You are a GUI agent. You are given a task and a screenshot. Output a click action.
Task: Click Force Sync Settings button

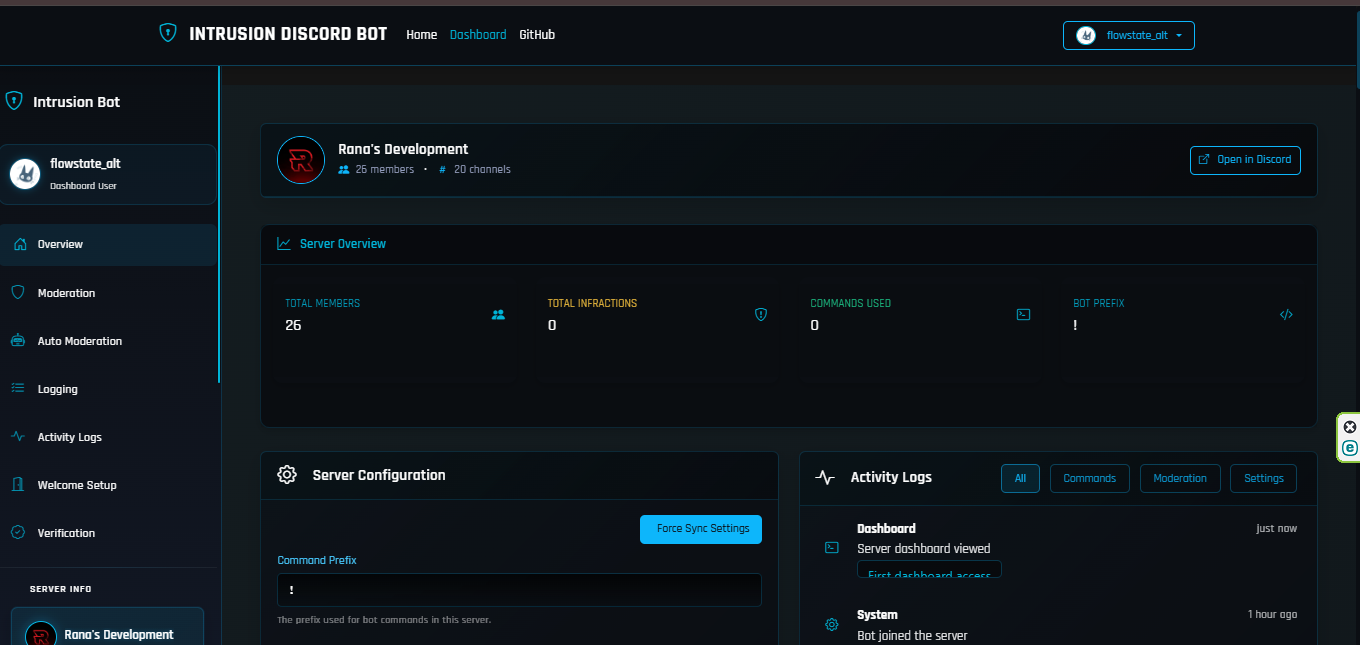point(701,529)
